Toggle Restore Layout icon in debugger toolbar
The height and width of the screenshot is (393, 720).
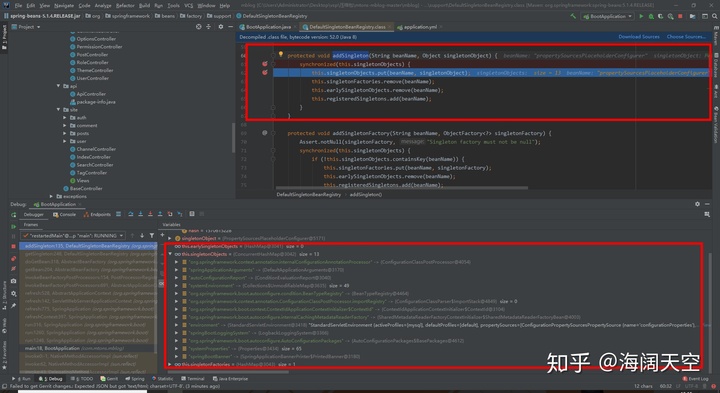(707, 214)
